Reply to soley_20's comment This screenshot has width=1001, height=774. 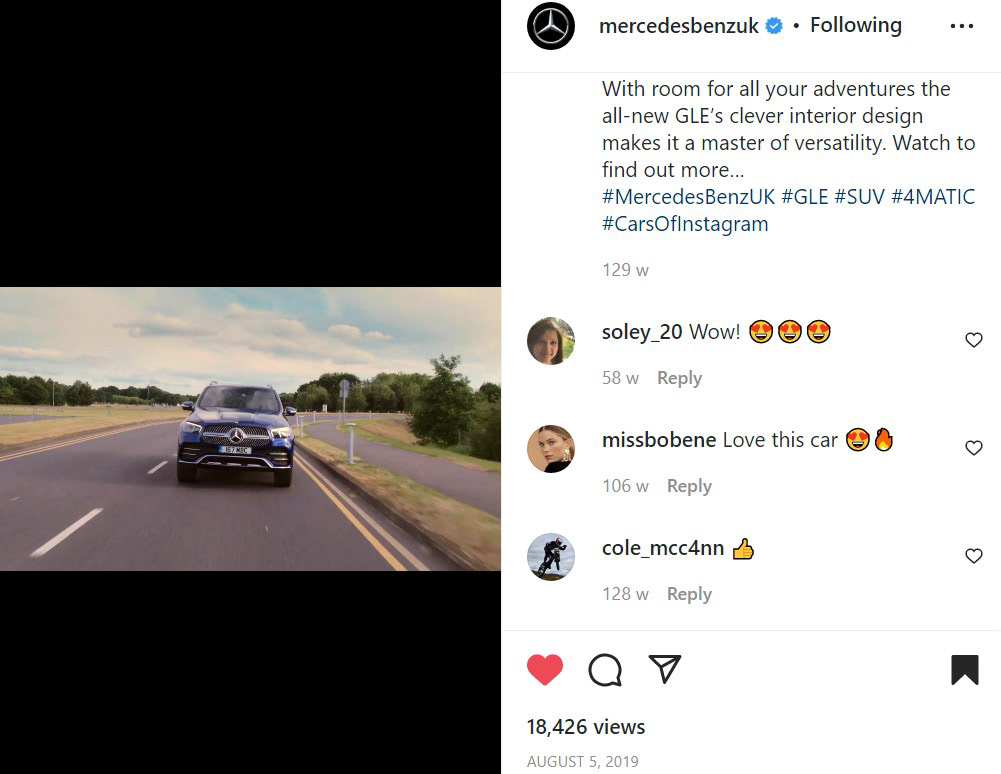click(x=679, y=378)
